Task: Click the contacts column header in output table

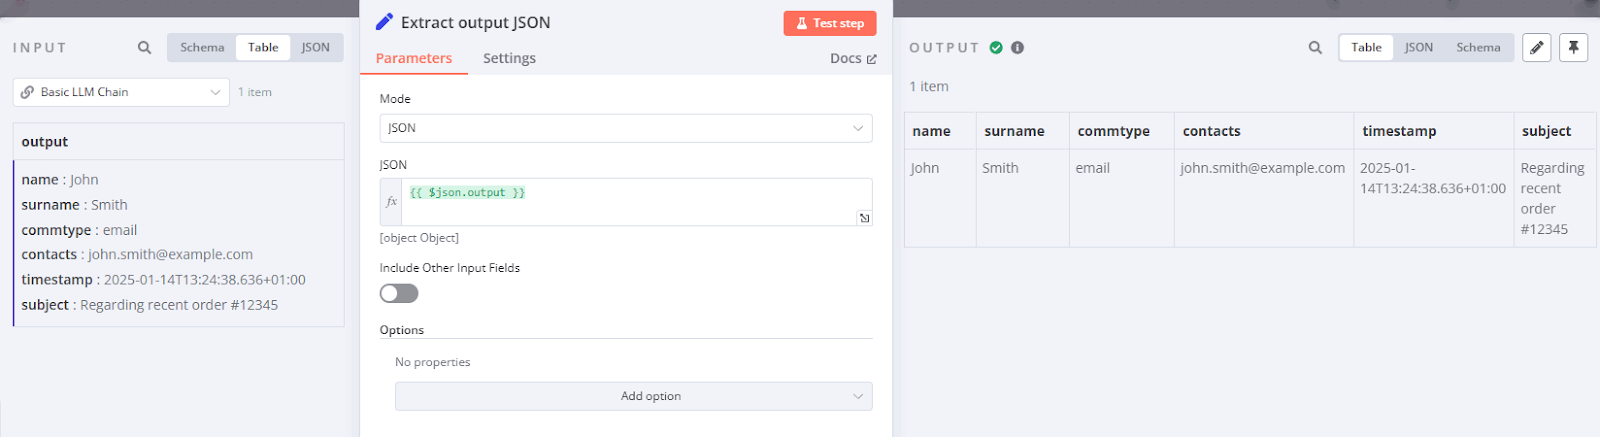Action: pyautogui.click(x=1264, y=131)
